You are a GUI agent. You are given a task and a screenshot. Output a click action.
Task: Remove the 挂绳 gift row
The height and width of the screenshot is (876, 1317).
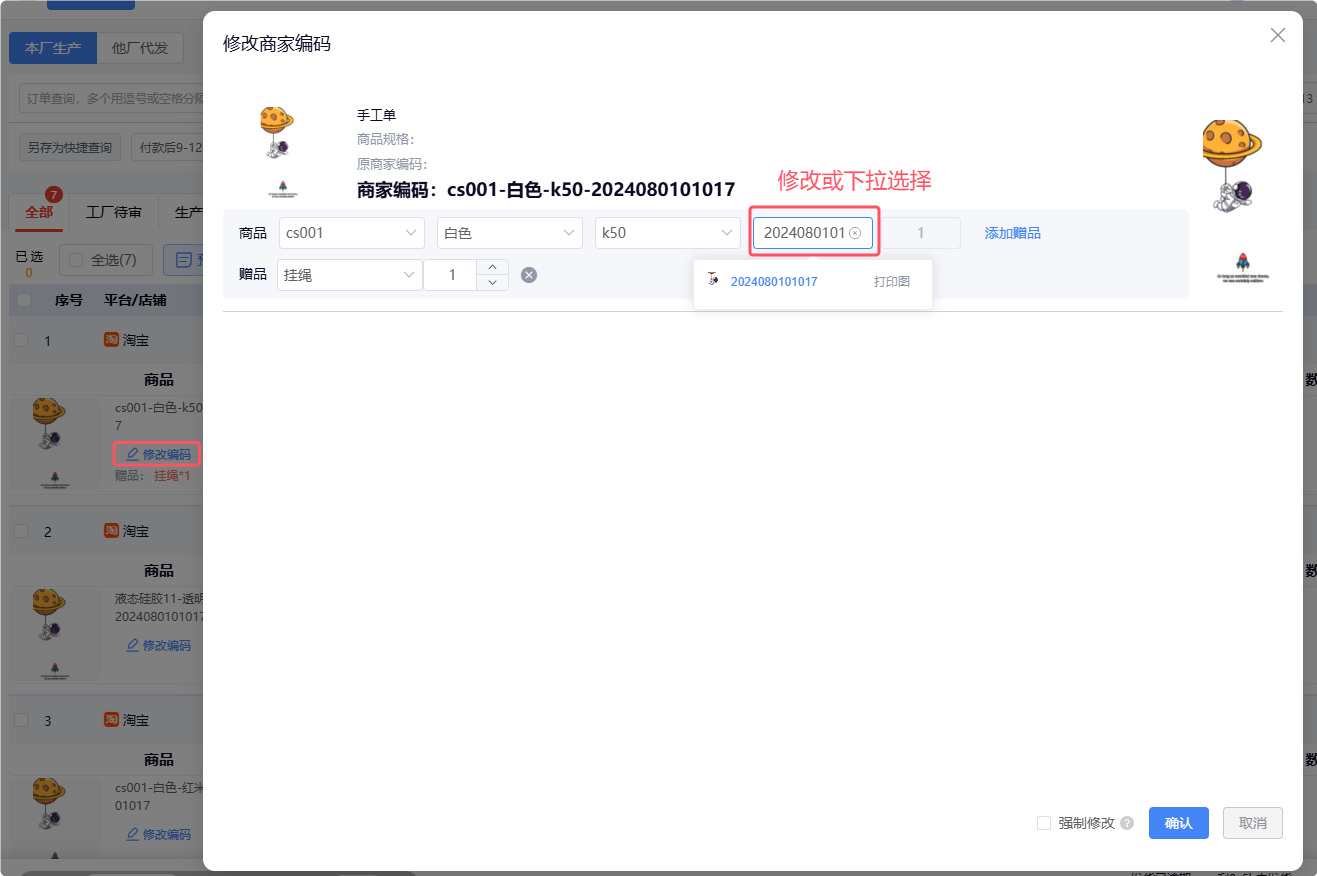point(529,275)
